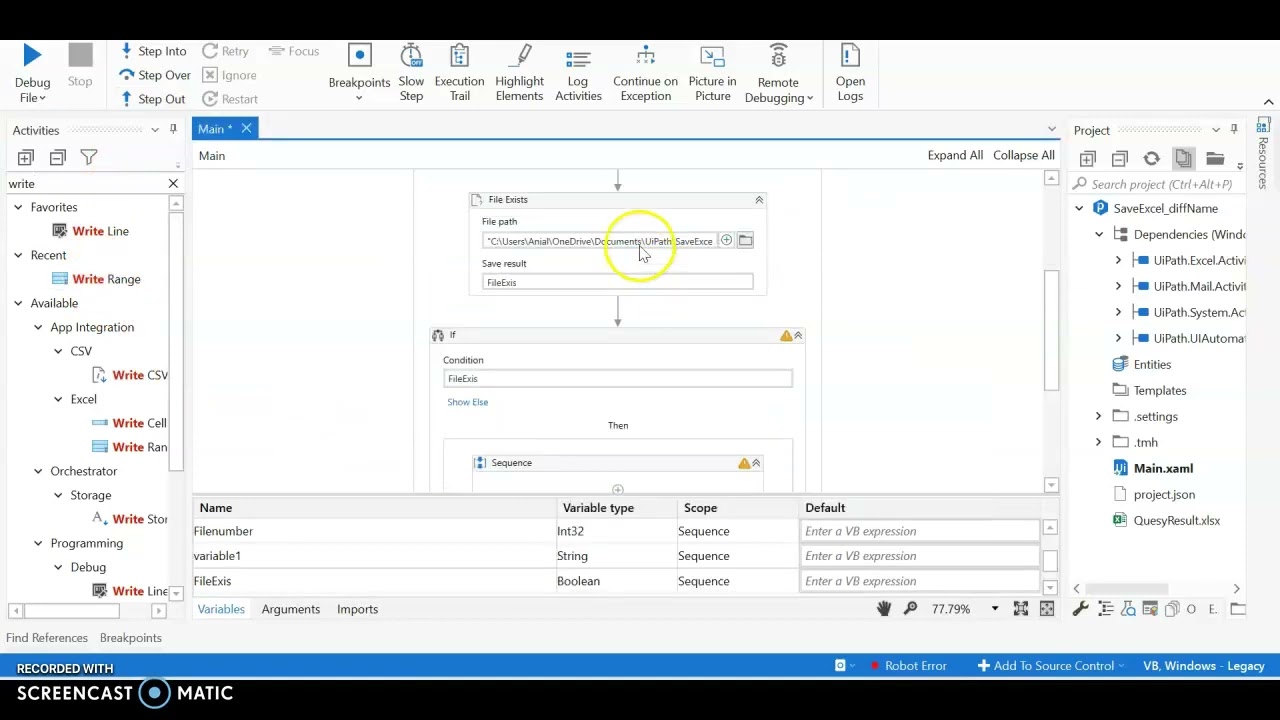Collapse the Orchestrator node
Viewport: 1280px width, 720px height.
[x=38, y=471]
